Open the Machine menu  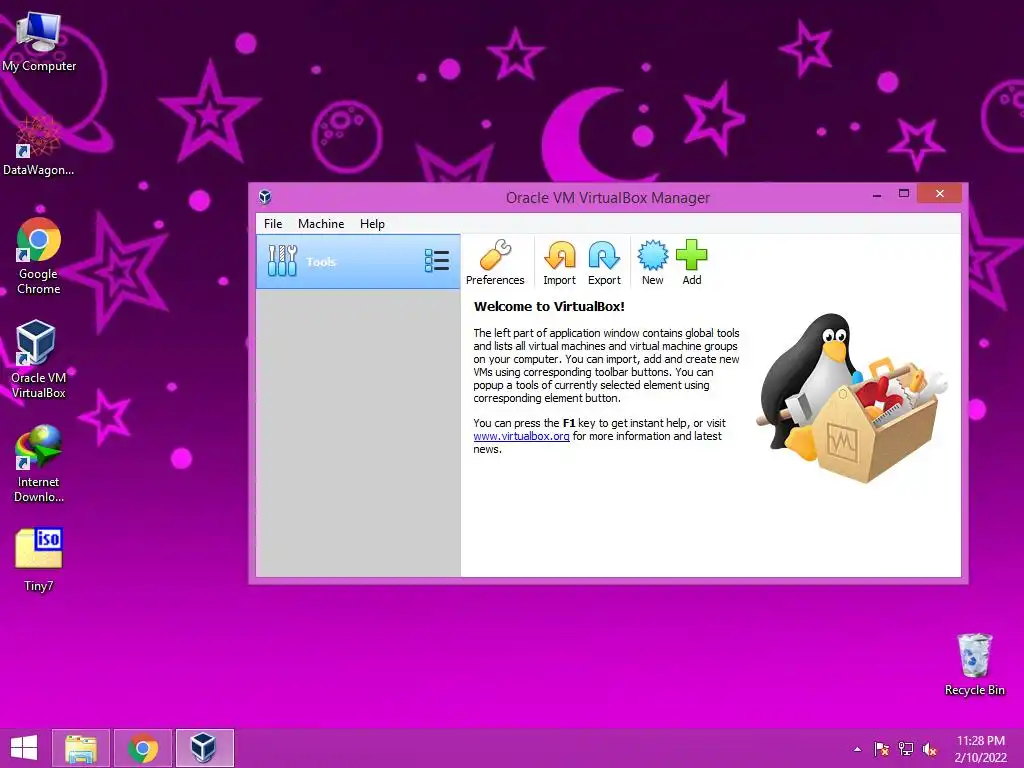[321, 223]
